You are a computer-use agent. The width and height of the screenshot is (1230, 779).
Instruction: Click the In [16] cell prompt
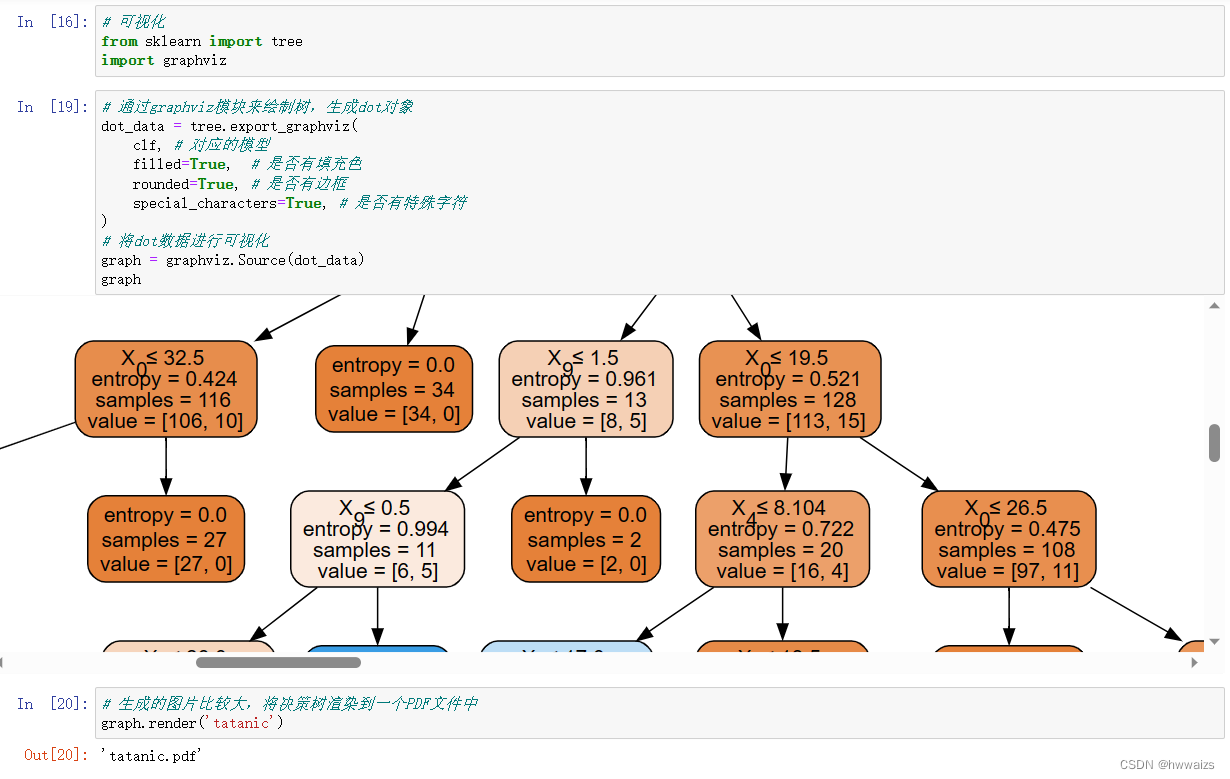(52, 22)
